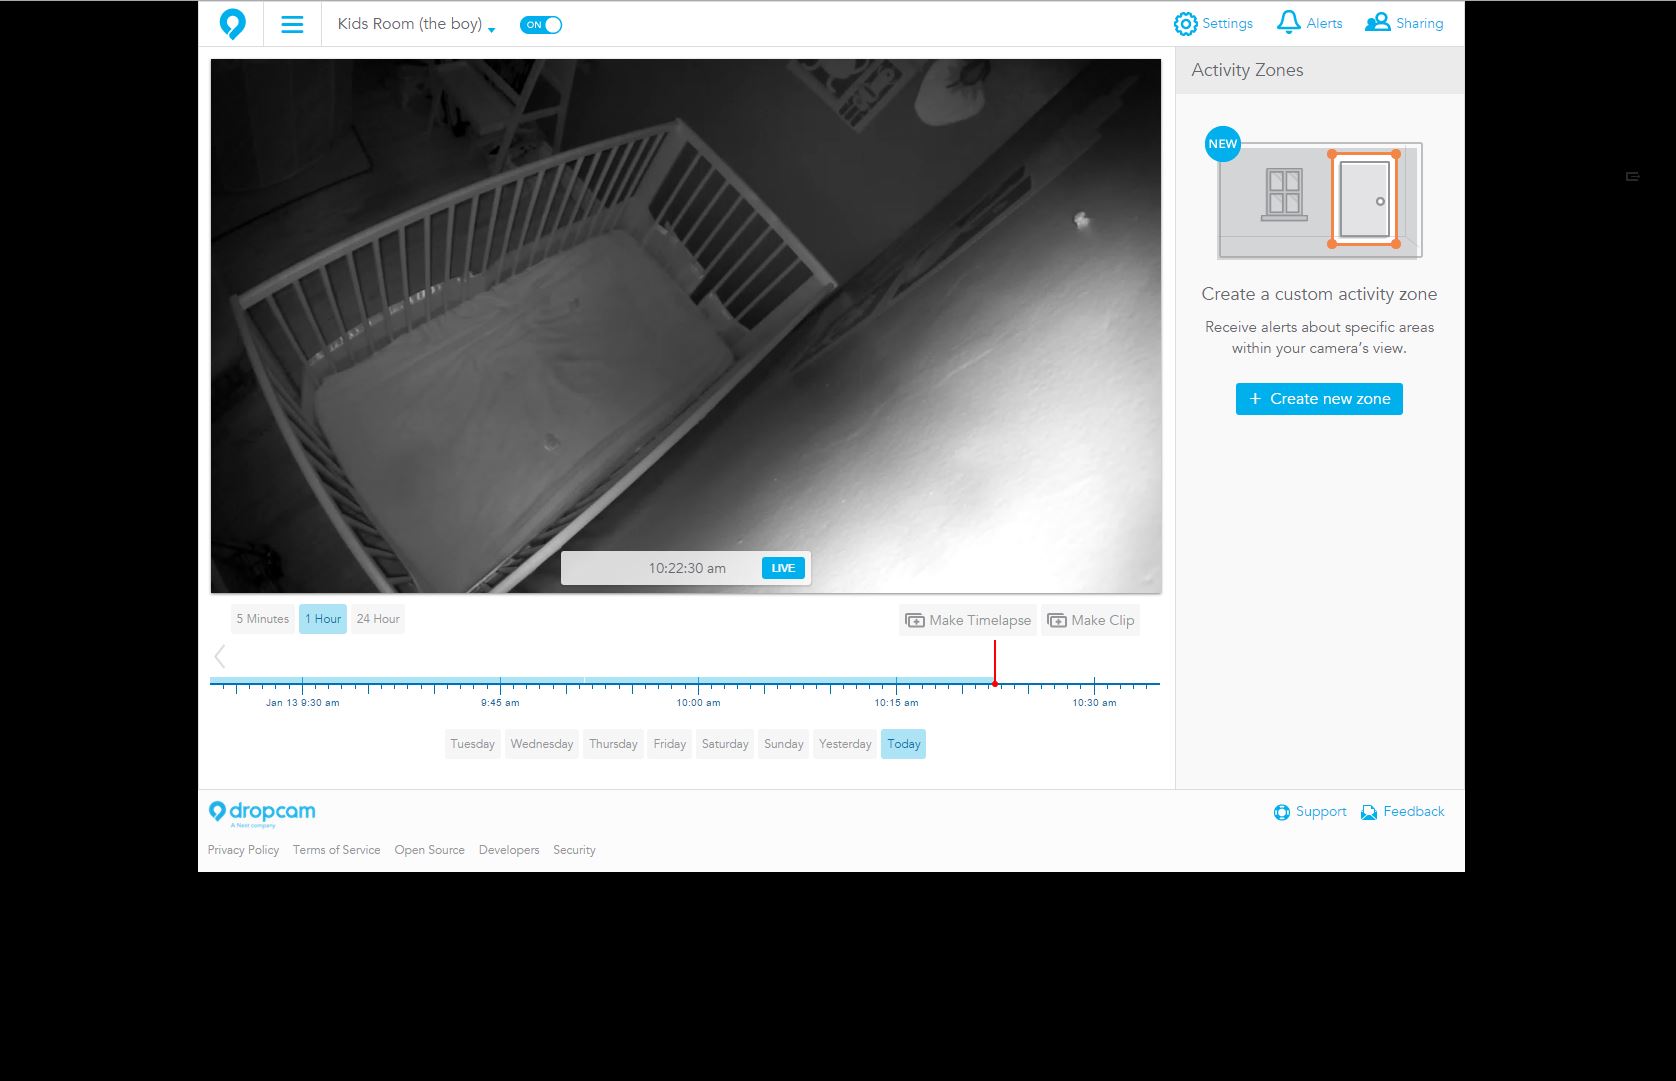The image size is (1676, 1081).
Task: Click the live camera video feed
Action: click(x=686, y=326)
